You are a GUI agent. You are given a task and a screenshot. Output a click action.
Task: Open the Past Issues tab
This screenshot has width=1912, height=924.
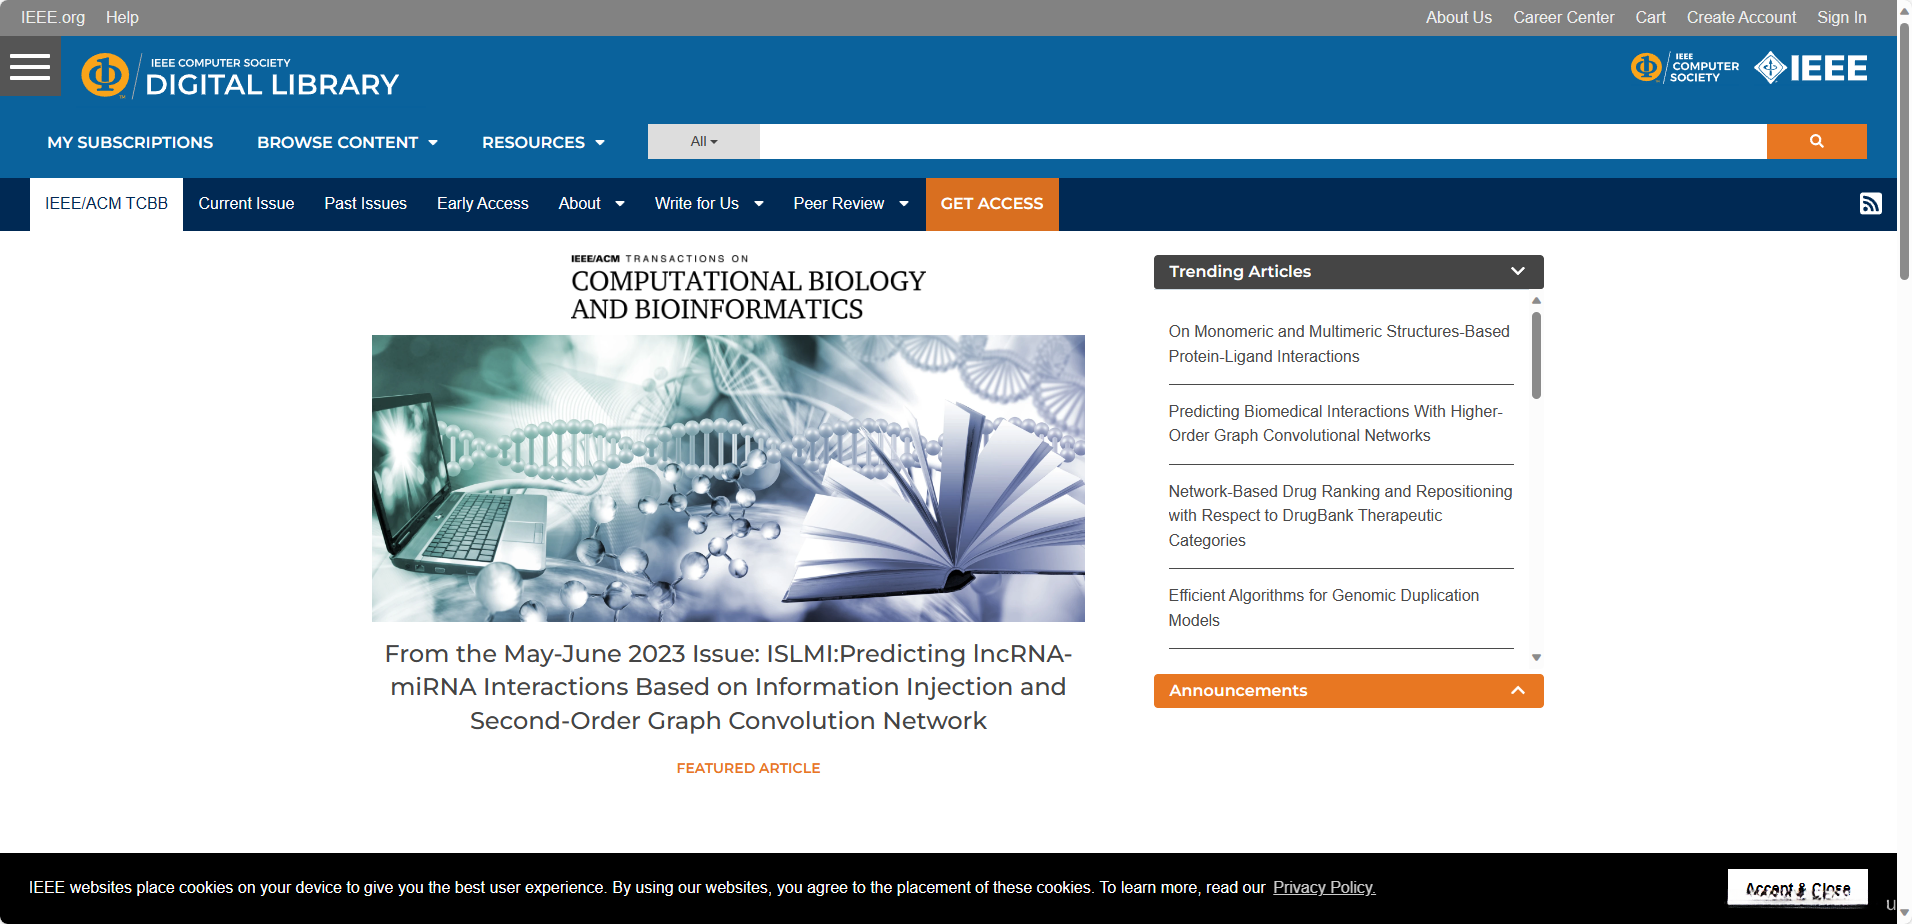pyautogui.click(x=365, y=204)
